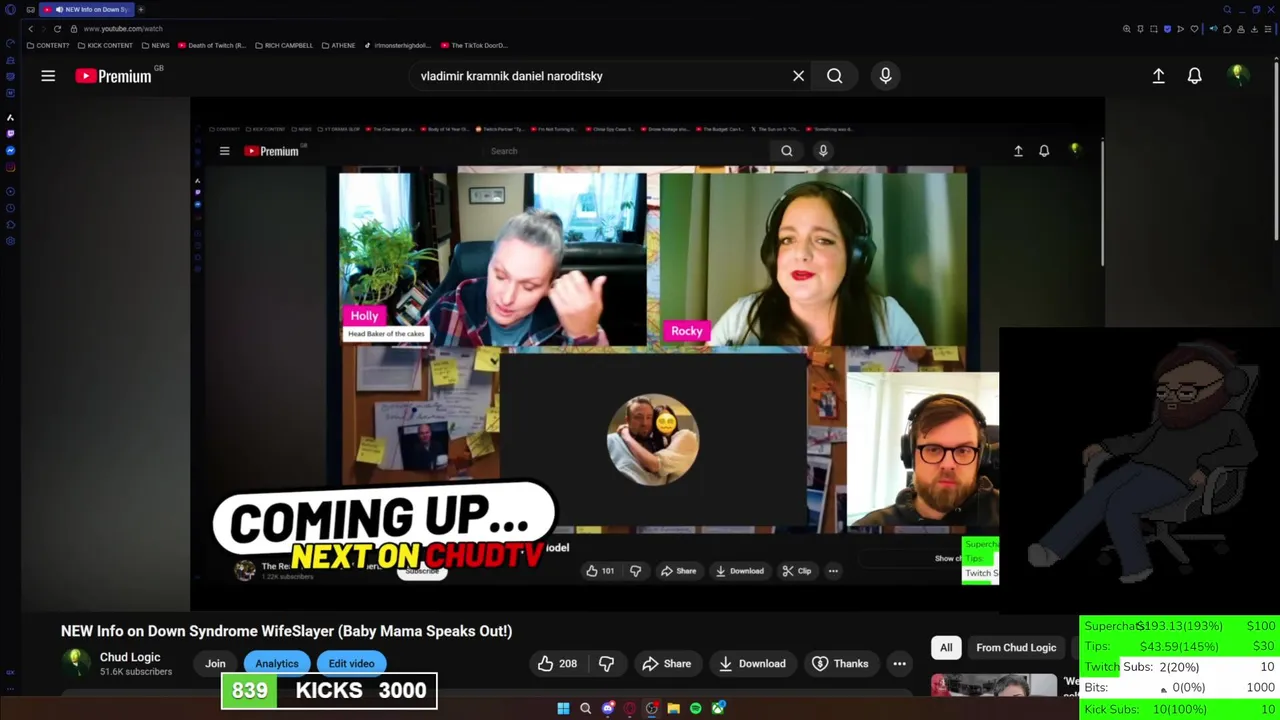Click the Chud Logic channel avatar
The height and width of the screenshot is (720, 1280).
[x=75, y=663]
